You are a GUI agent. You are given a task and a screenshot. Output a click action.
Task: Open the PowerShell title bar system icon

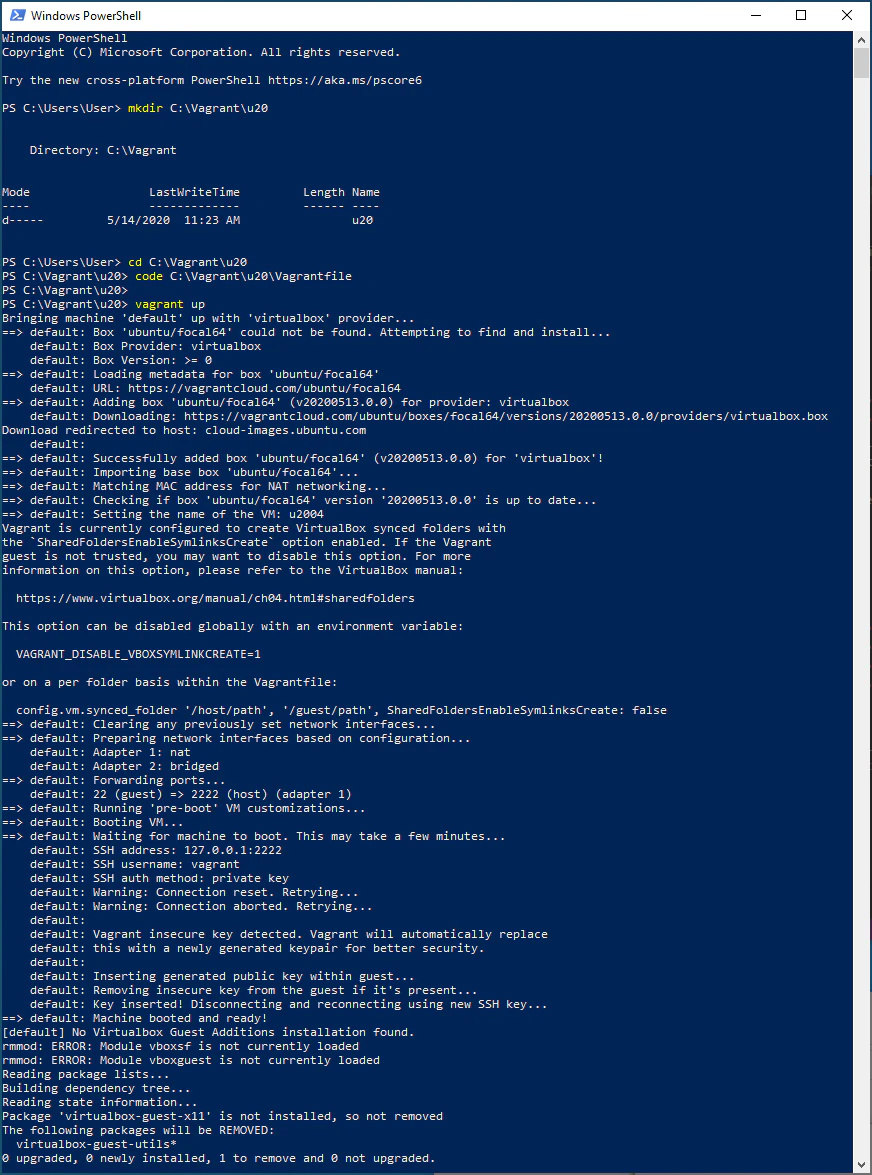click(x=16, y=15)
